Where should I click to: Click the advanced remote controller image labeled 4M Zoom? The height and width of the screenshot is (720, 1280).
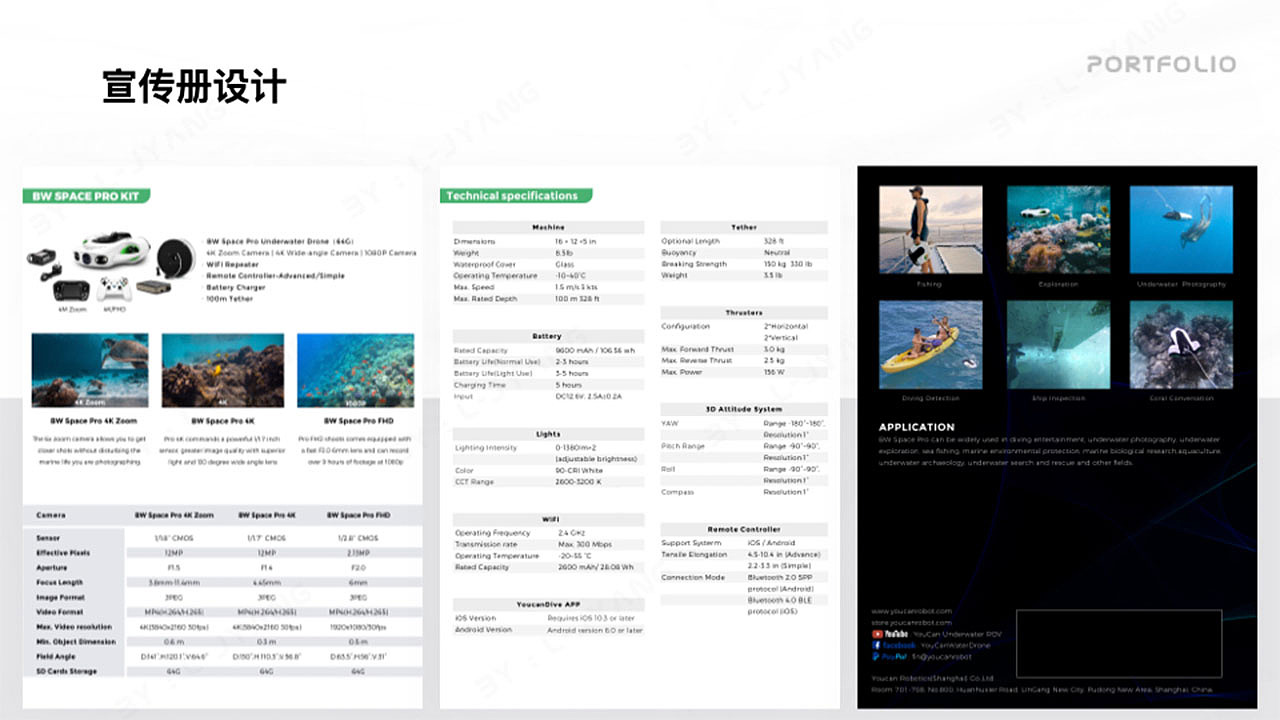coord(71,291)
